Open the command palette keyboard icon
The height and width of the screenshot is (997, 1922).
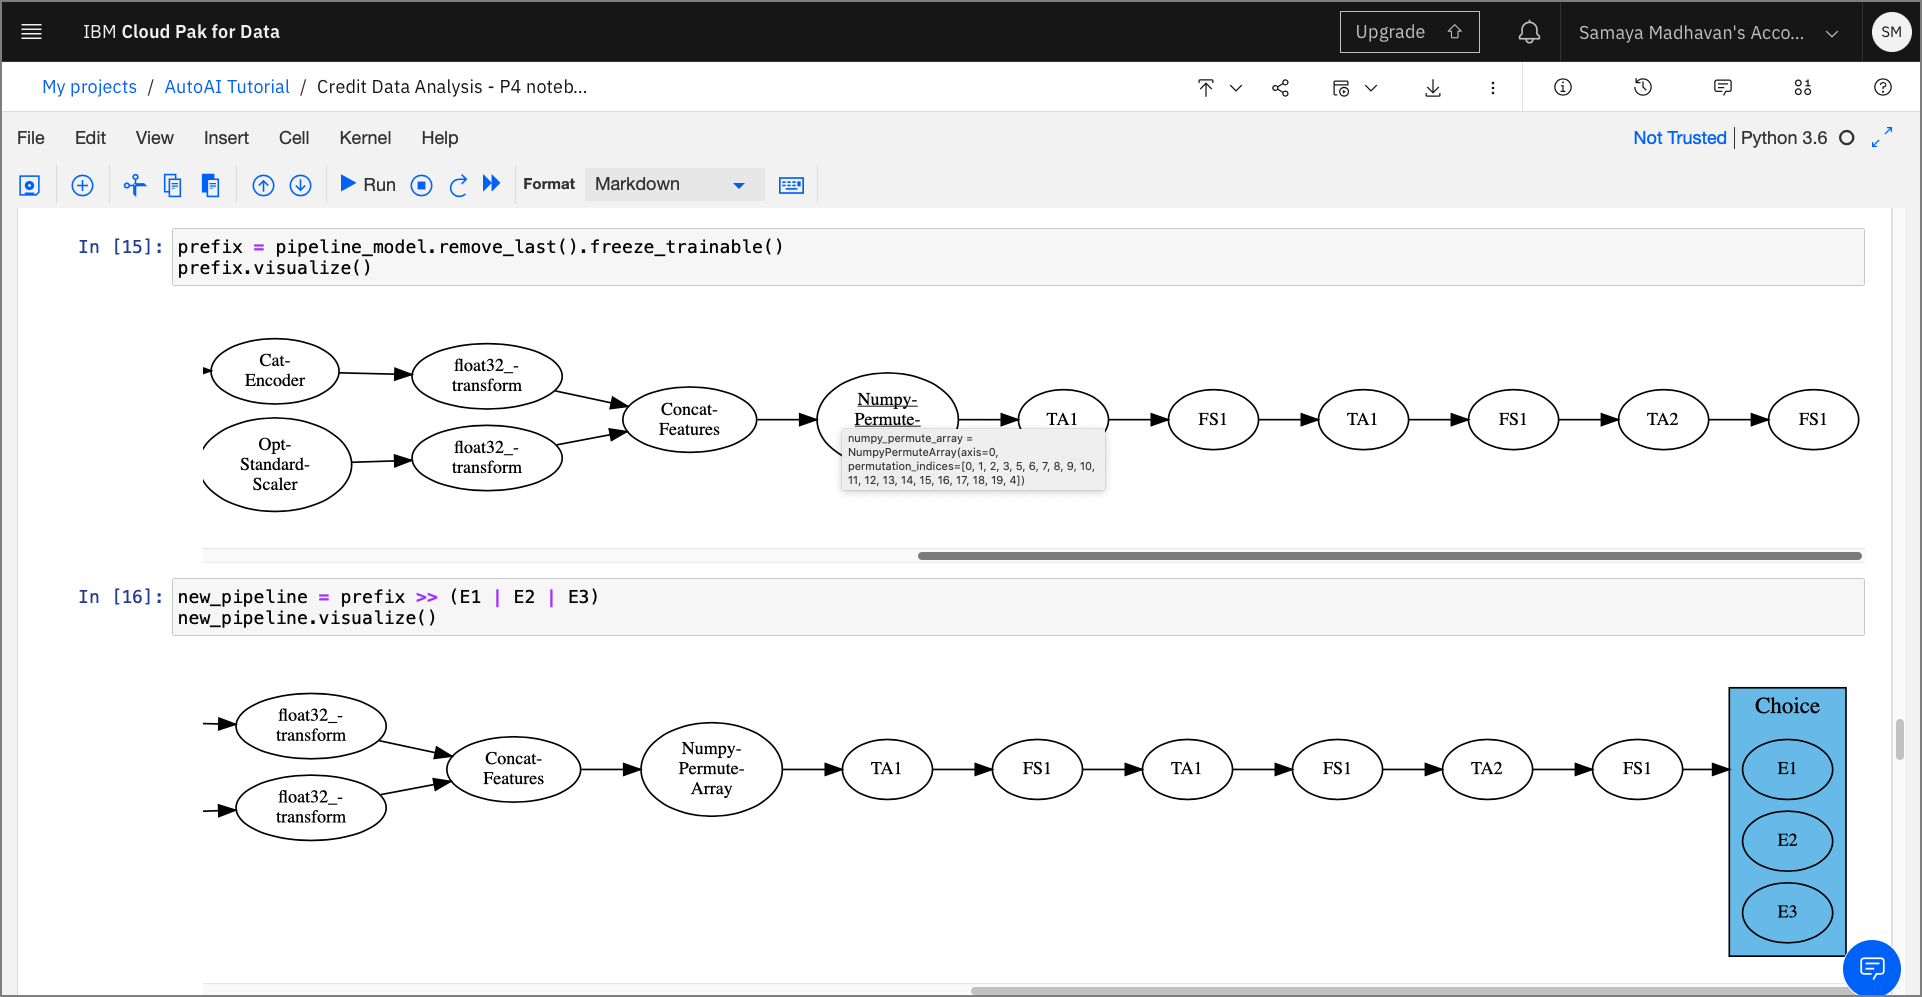click(x=791, y=185)
